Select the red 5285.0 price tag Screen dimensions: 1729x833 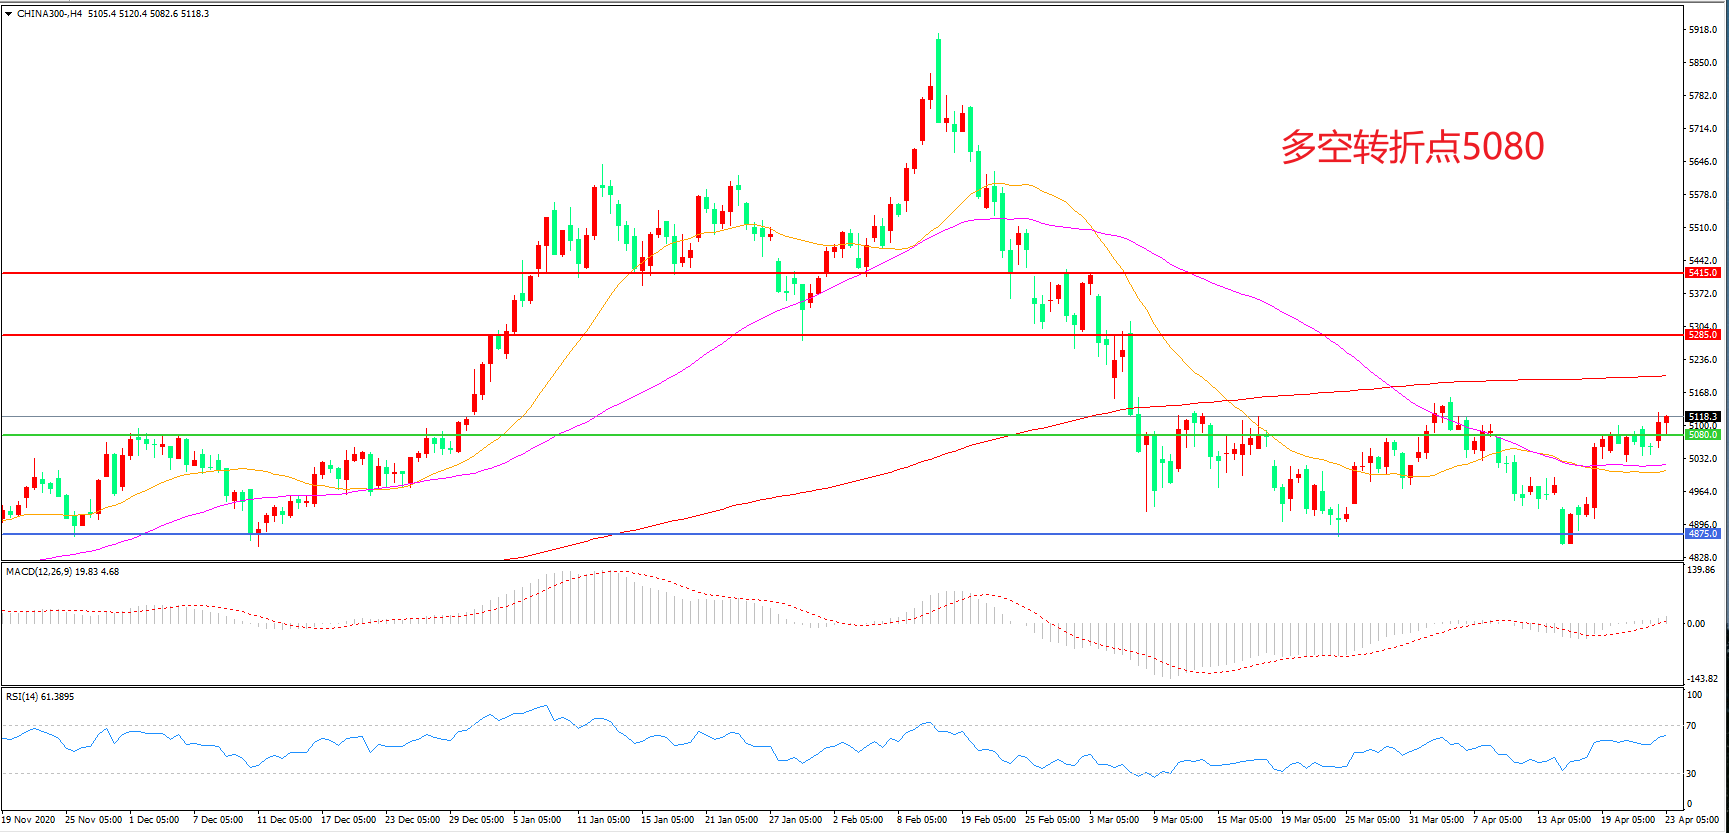coord(1702,335)
